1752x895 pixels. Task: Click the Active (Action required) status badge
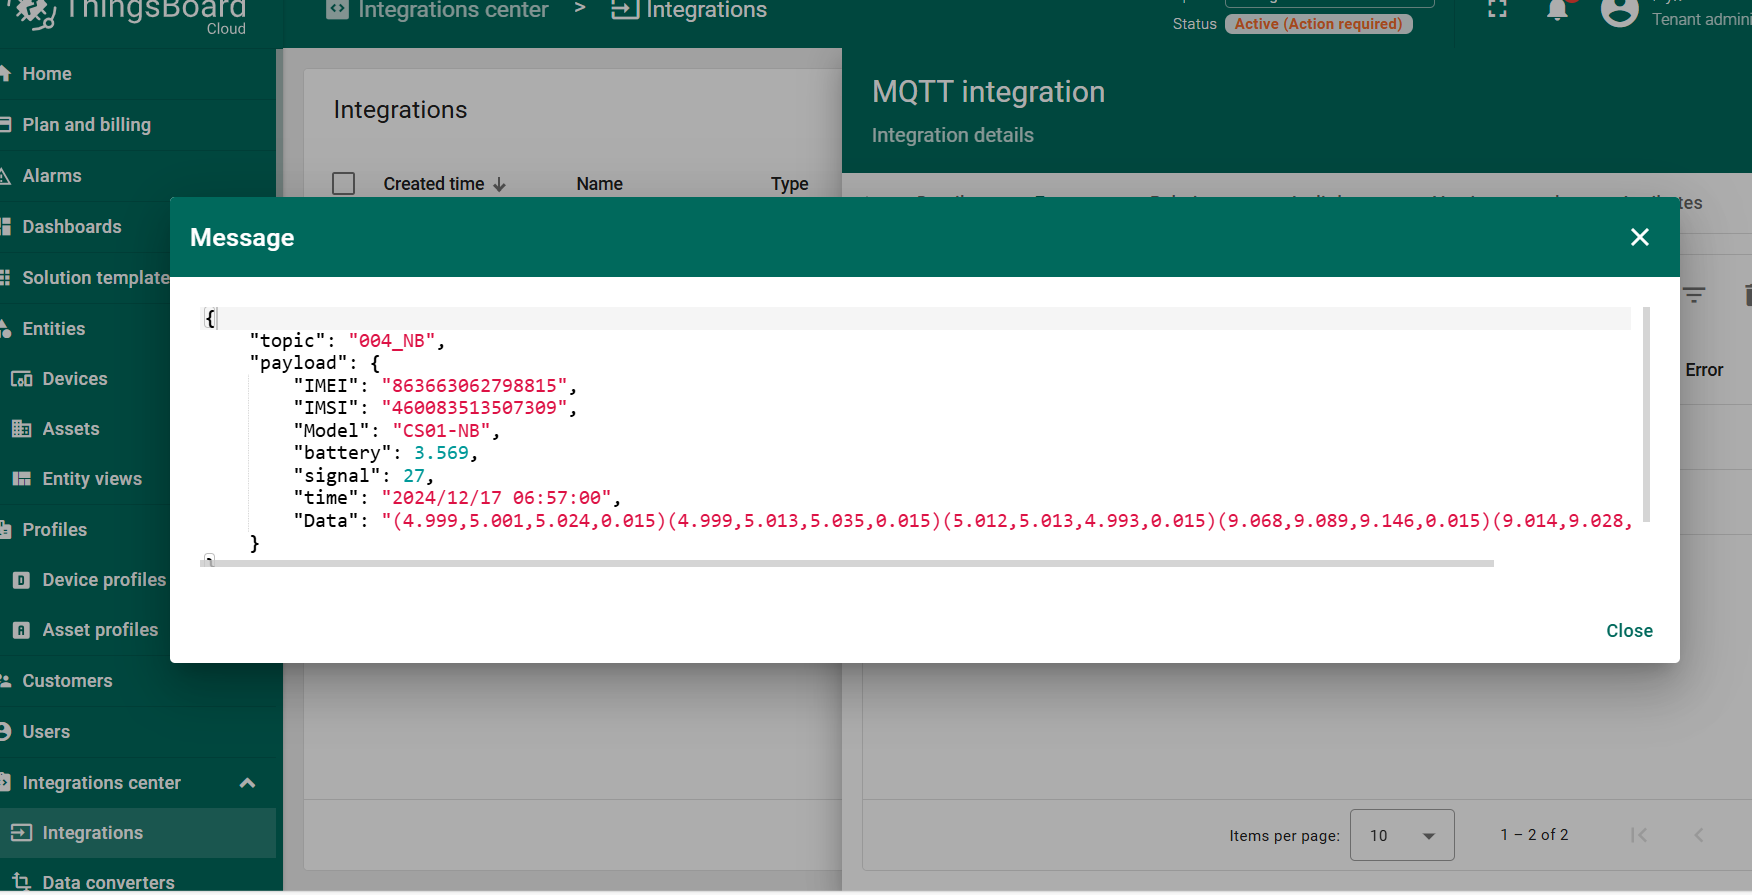[1318, 24]
